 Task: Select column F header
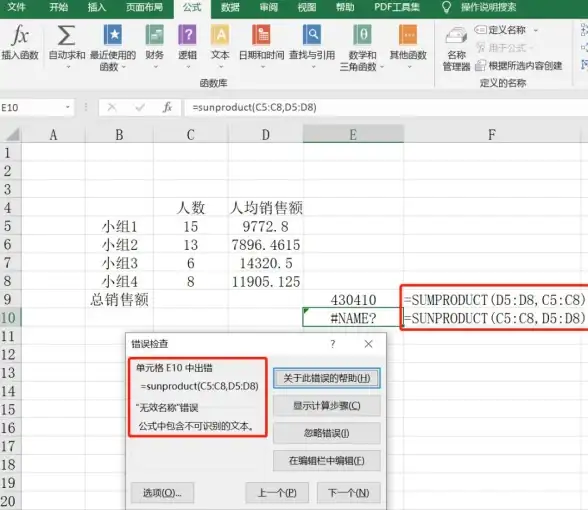tap(492, 135)
